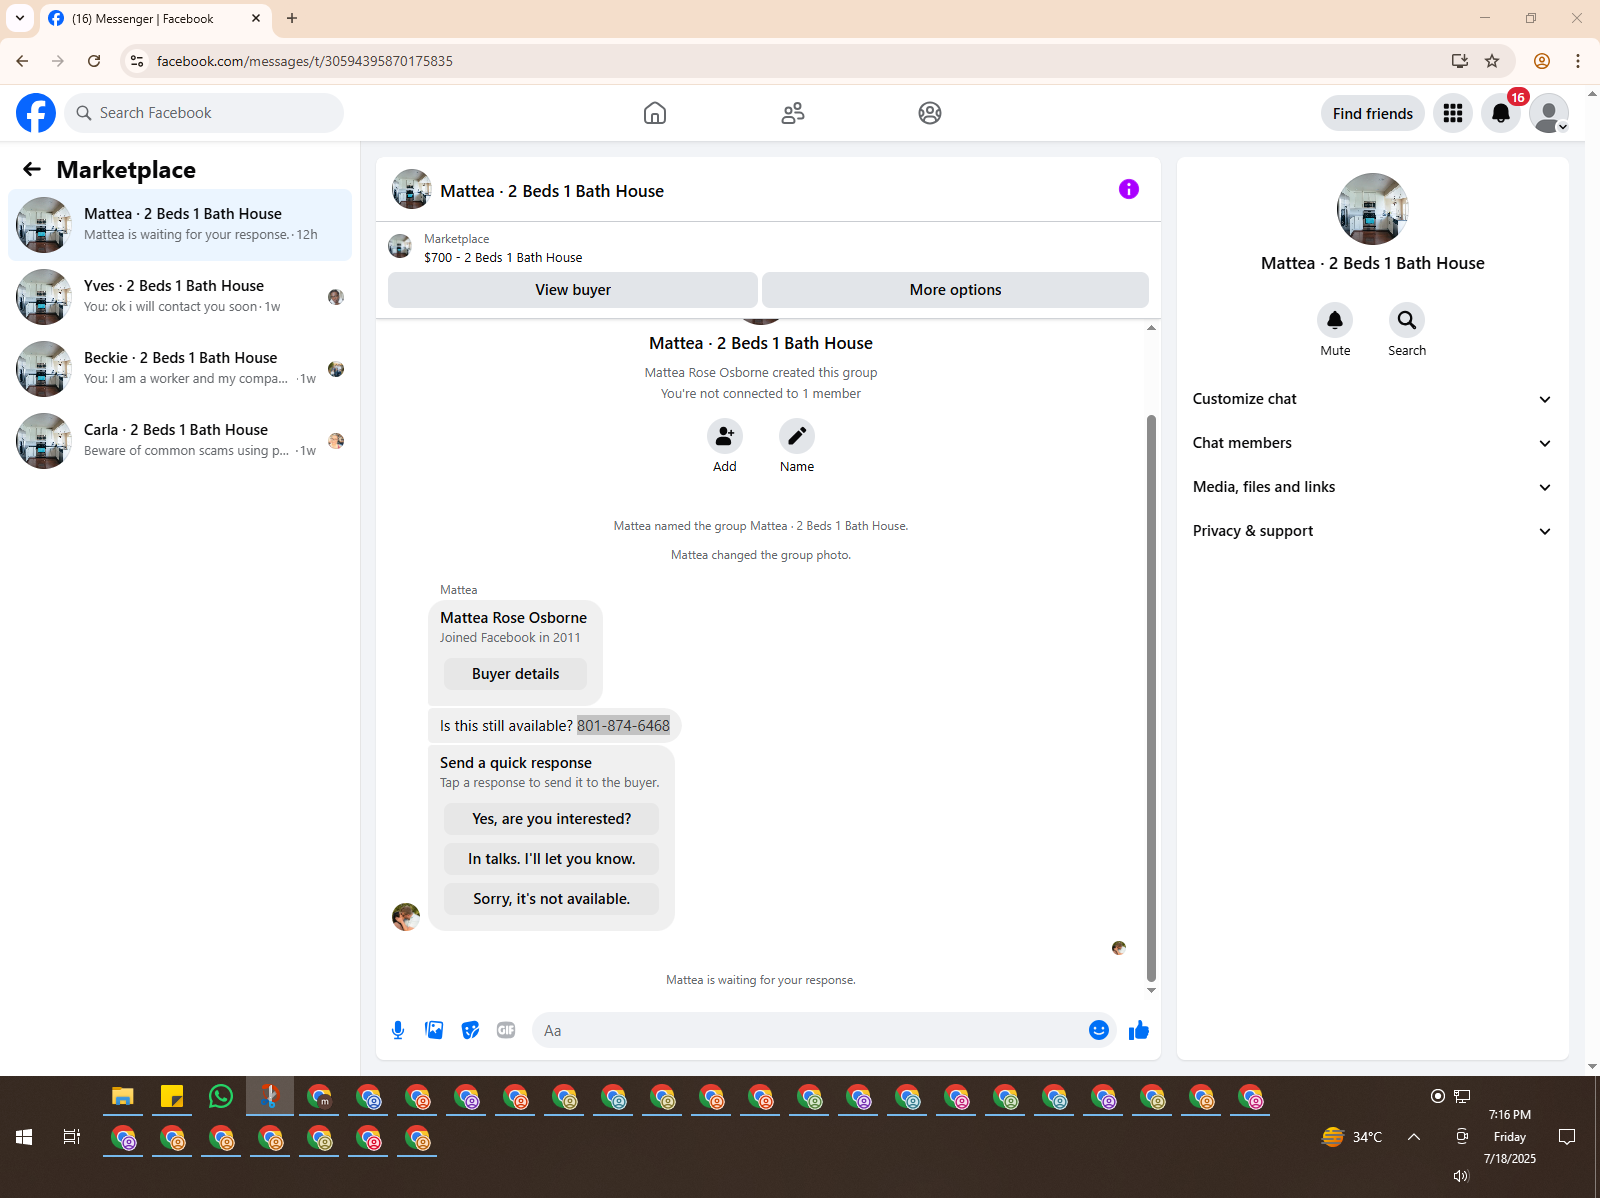Open the emoji picker in composer
Image resolution: width=1600 pixels, height=1198 pixels.
click(1099, 1030)
